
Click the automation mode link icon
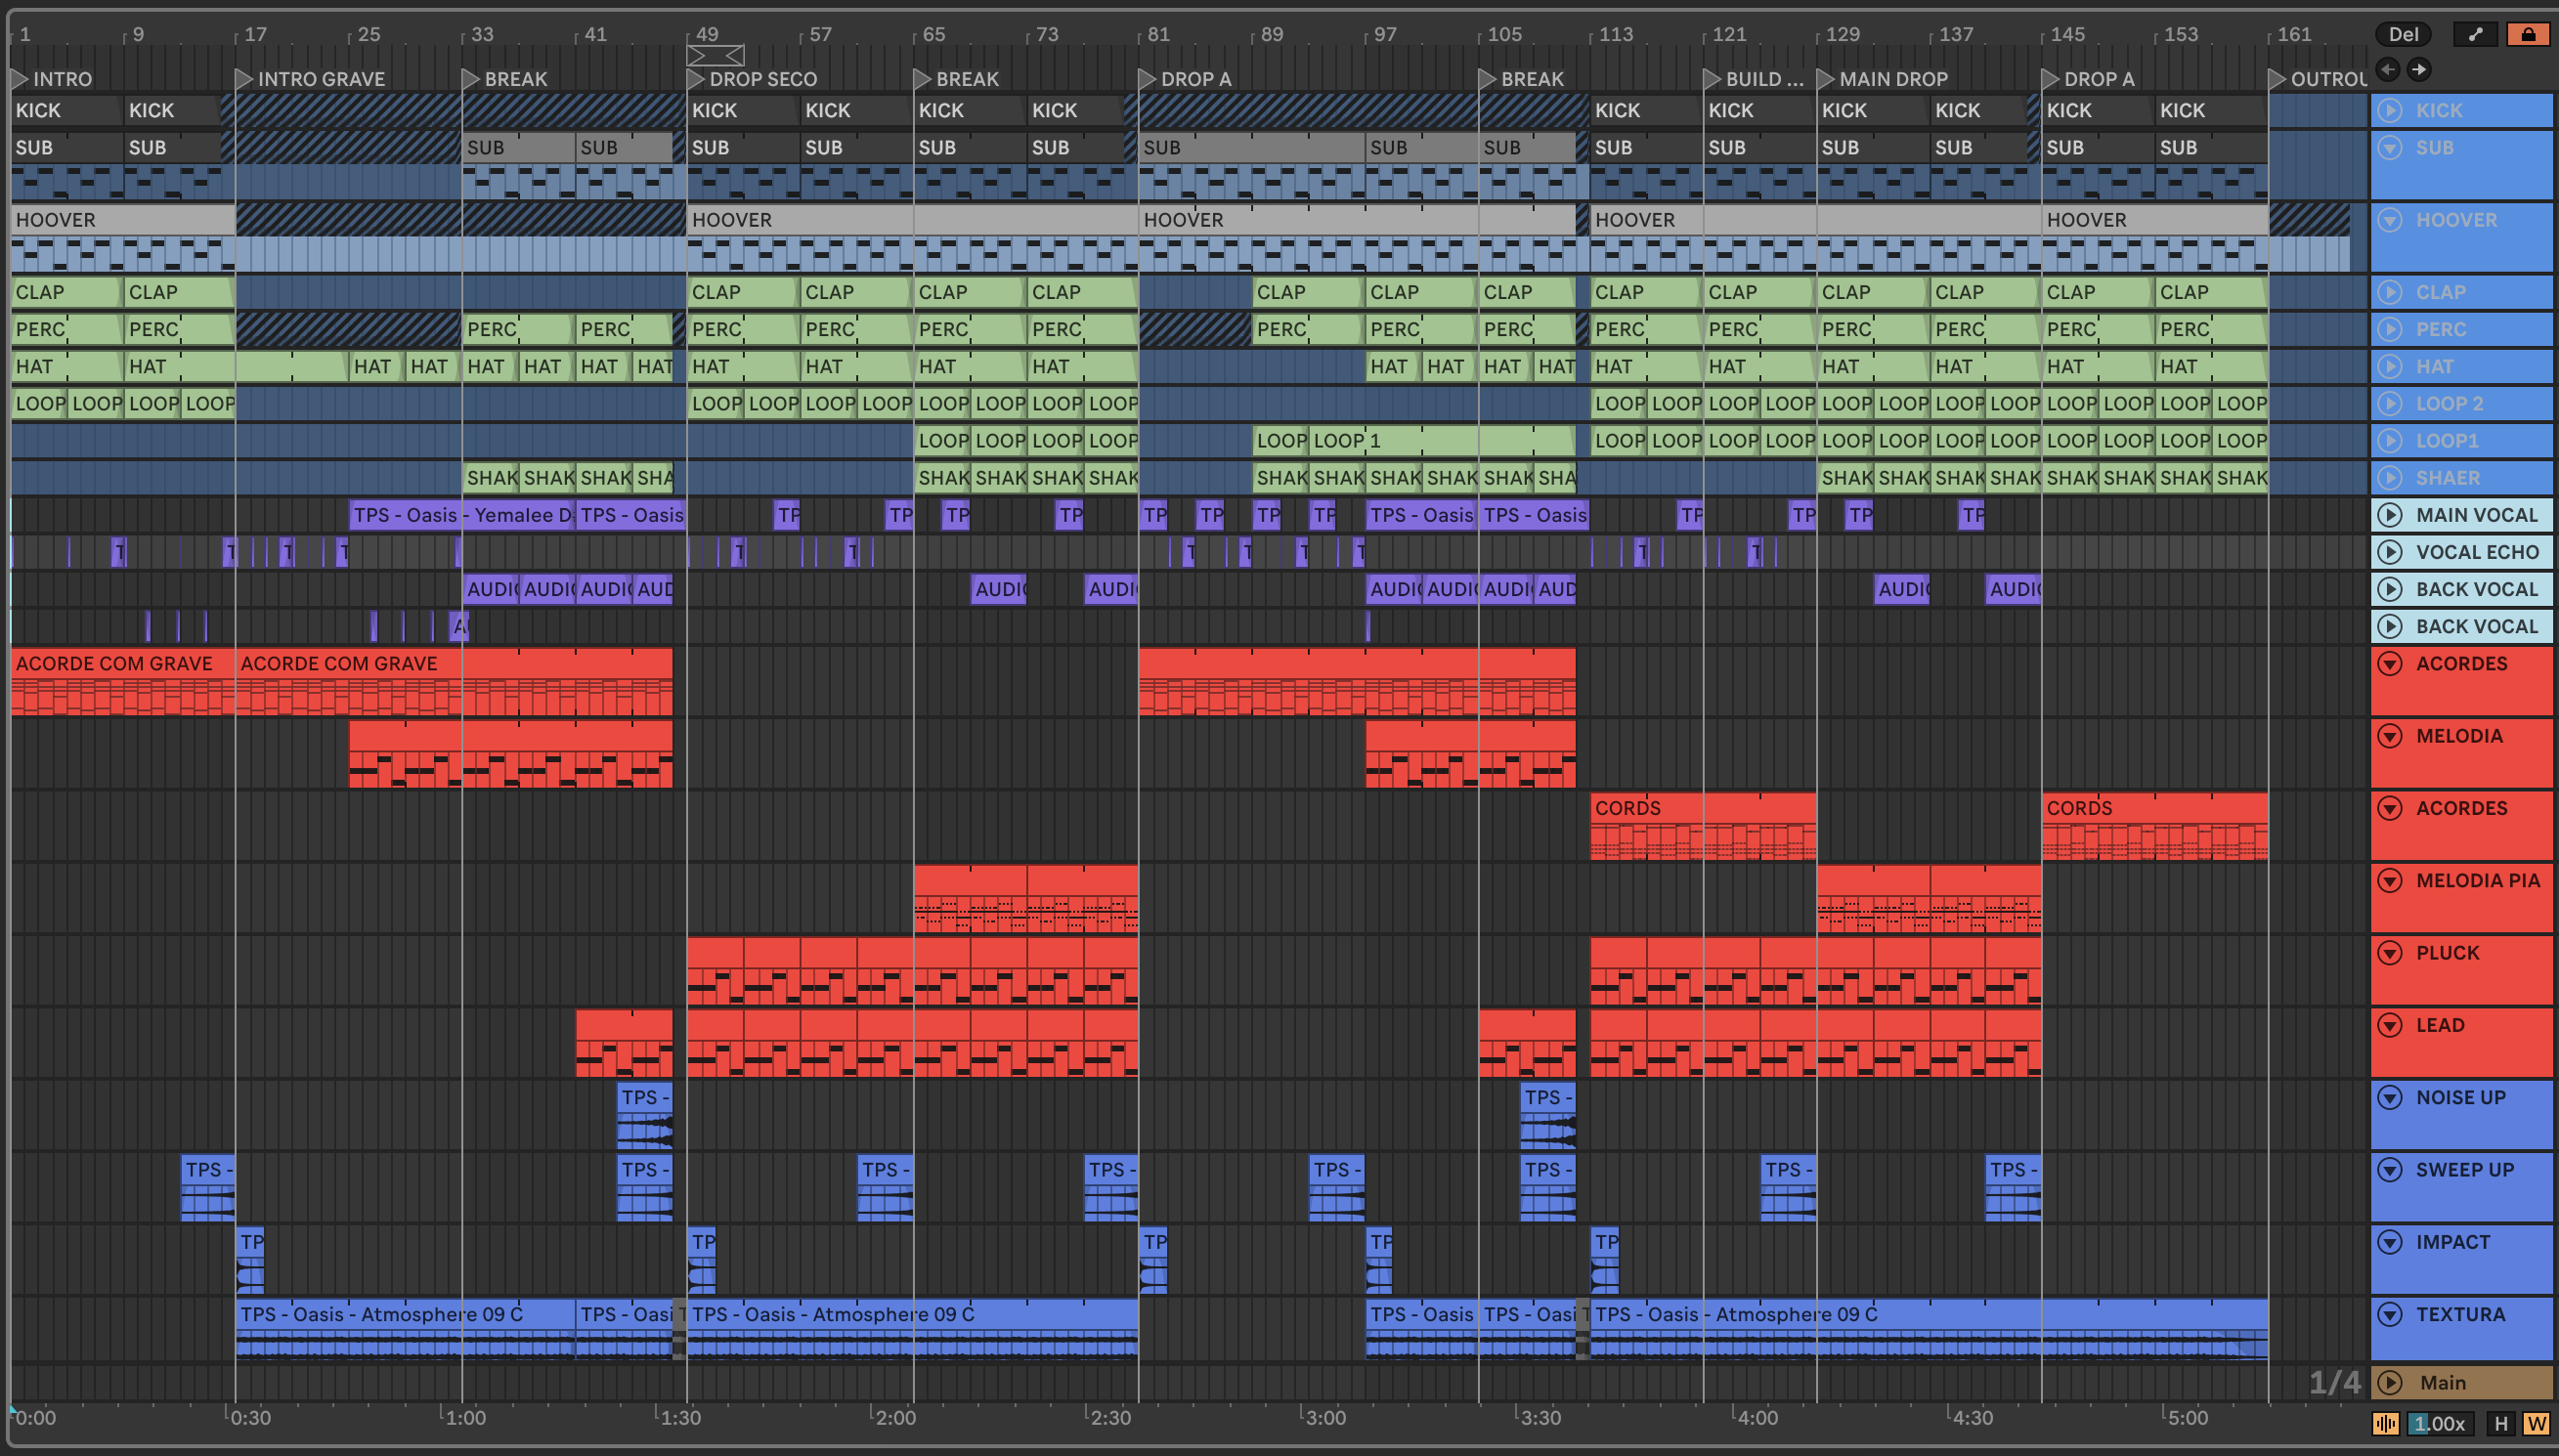pyautogui.click(x=2475, y=34)
